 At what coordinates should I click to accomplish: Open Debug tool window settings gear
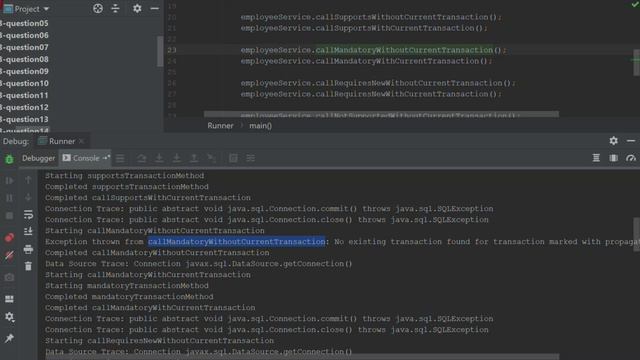click(x=613, y=141)
